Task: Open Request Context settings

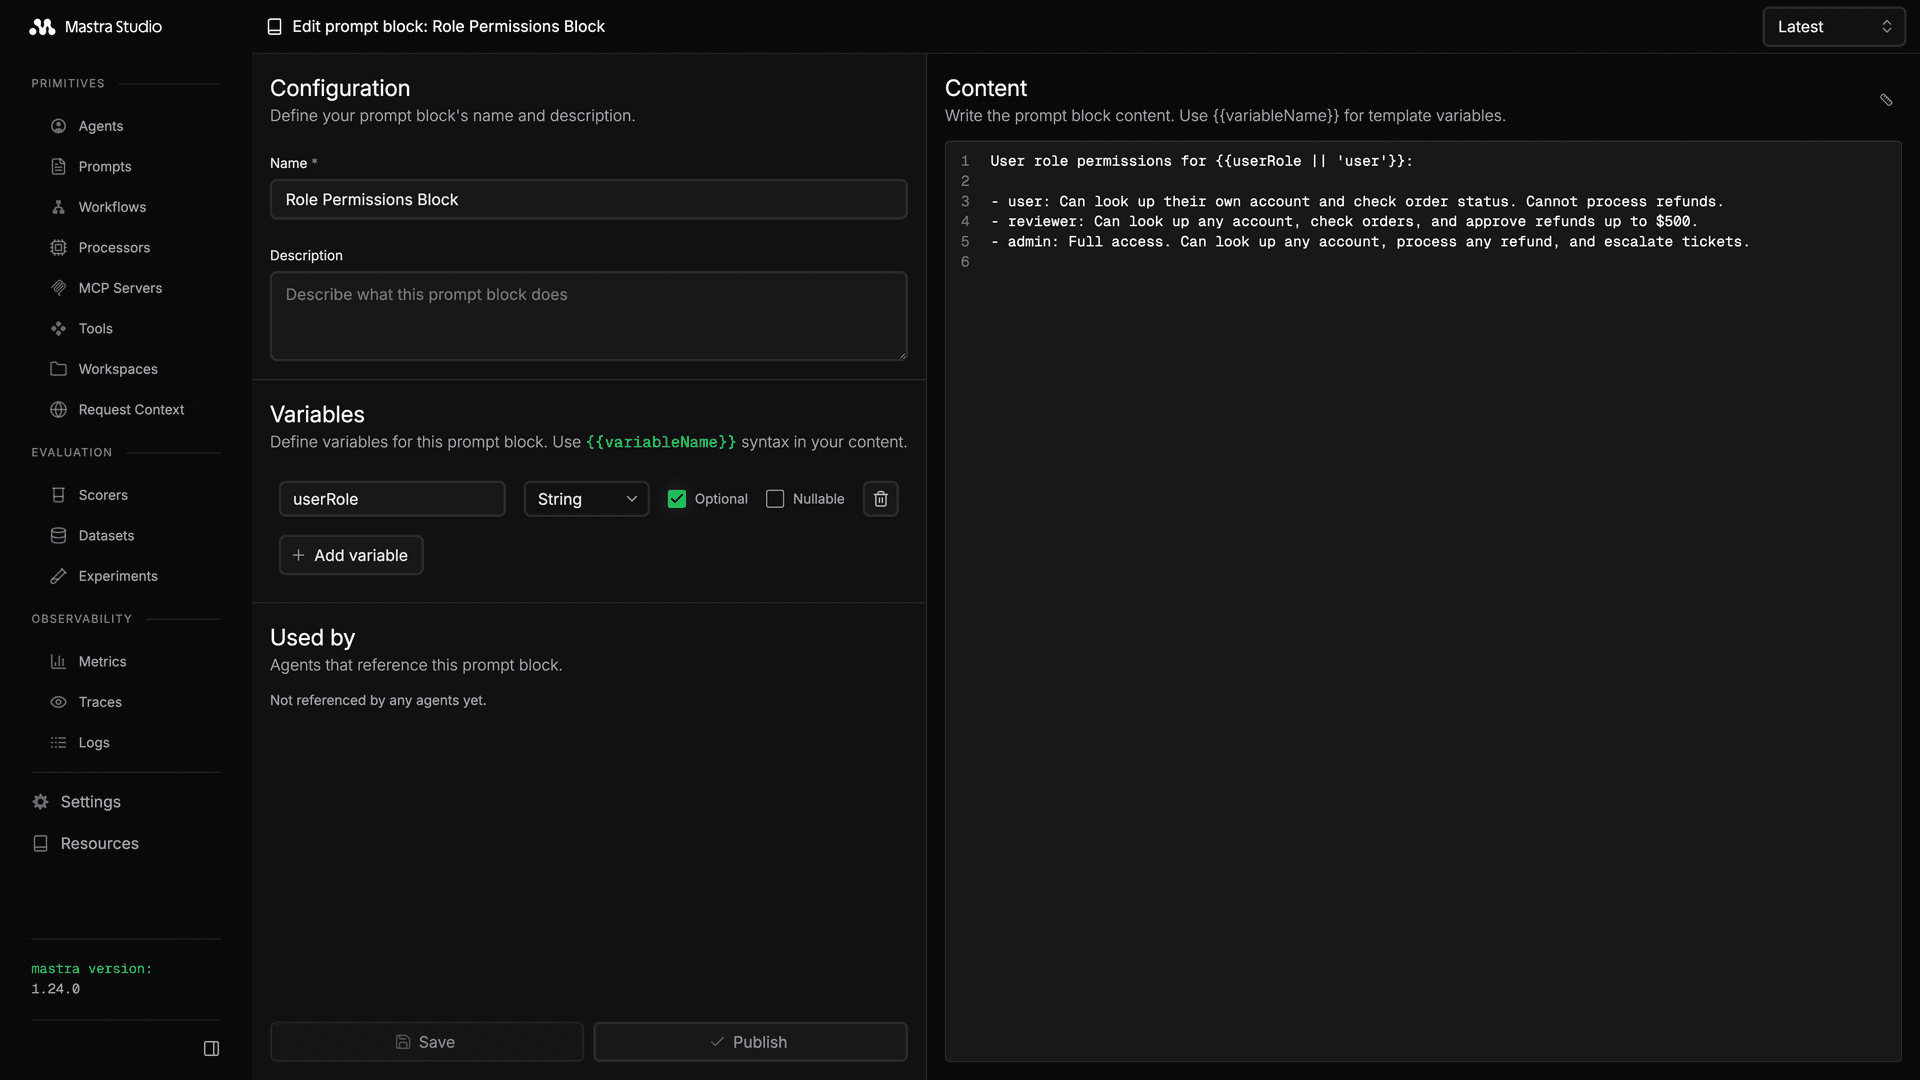Action: (131, 409)
